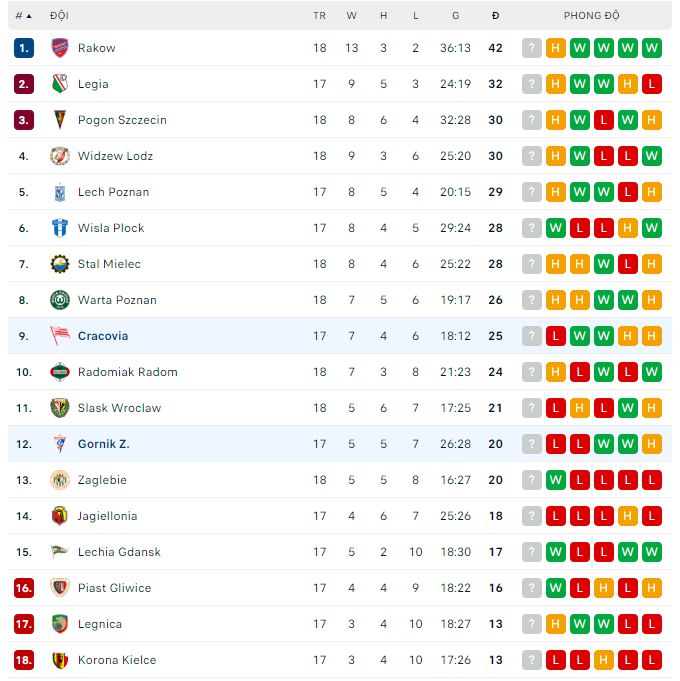Image resolution: width=680 pixels, height=681 pixels.
Task: Click Piast Gliwice rank 16 badge
Action: 24,588
